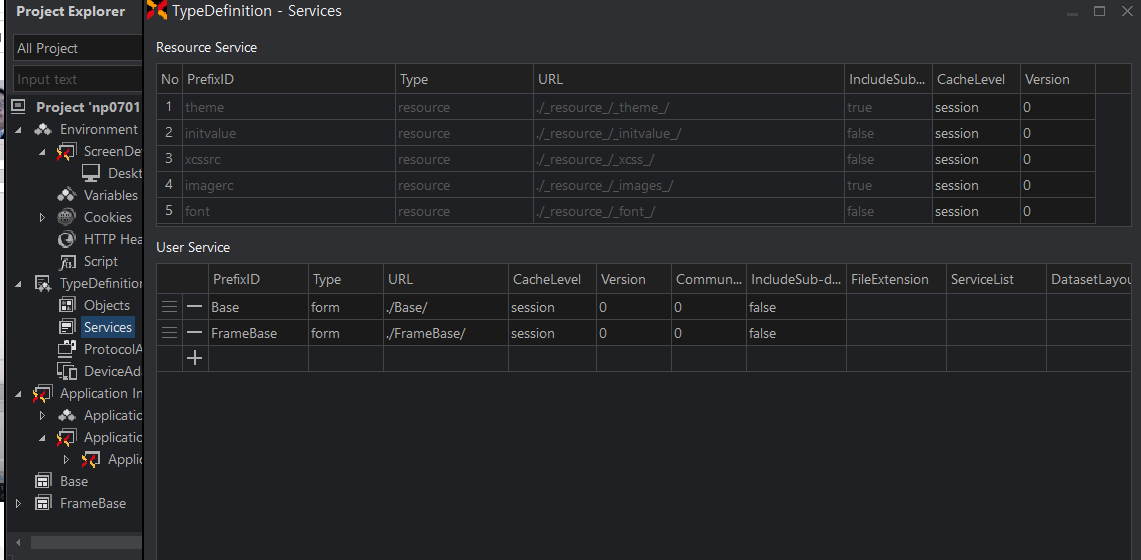Click PrefixID header in Resource Service table

coord(288,79)
